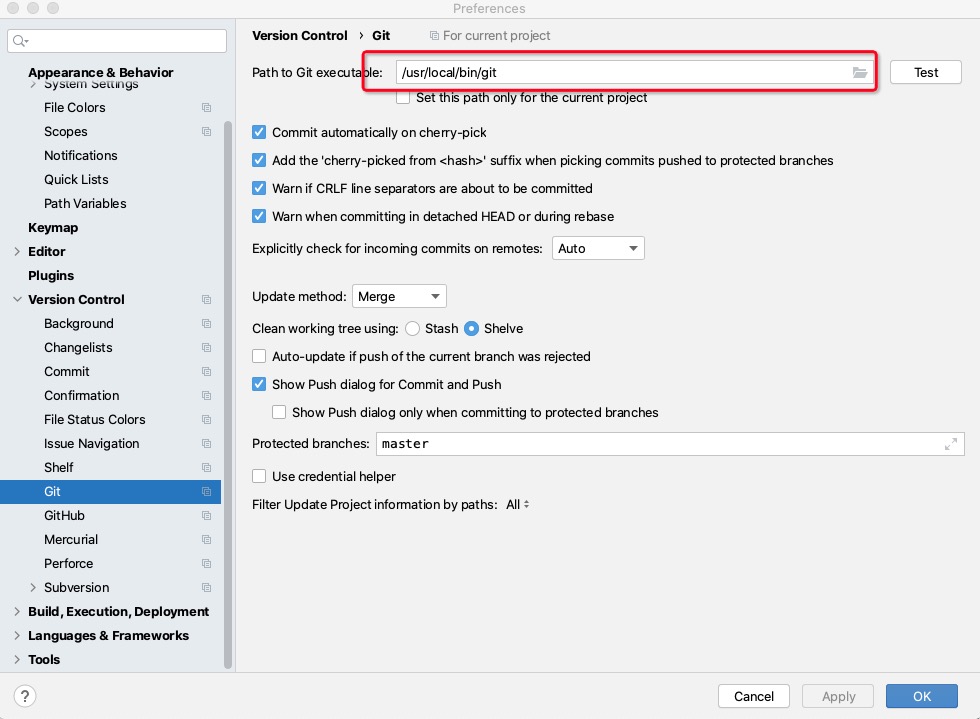Select the Stash radio button
This screenshot has height=719, width=980.
(412, 328)
